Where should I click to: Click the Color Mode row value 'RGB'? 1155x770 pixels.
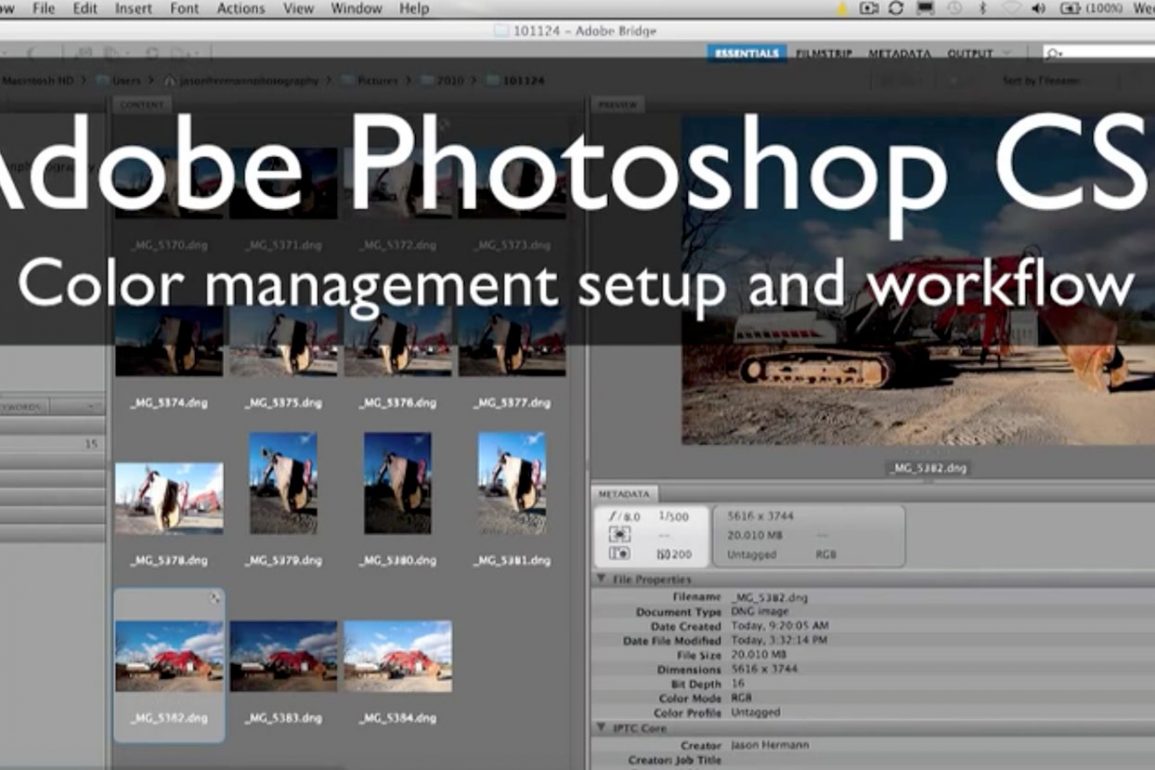pos(741,698)
